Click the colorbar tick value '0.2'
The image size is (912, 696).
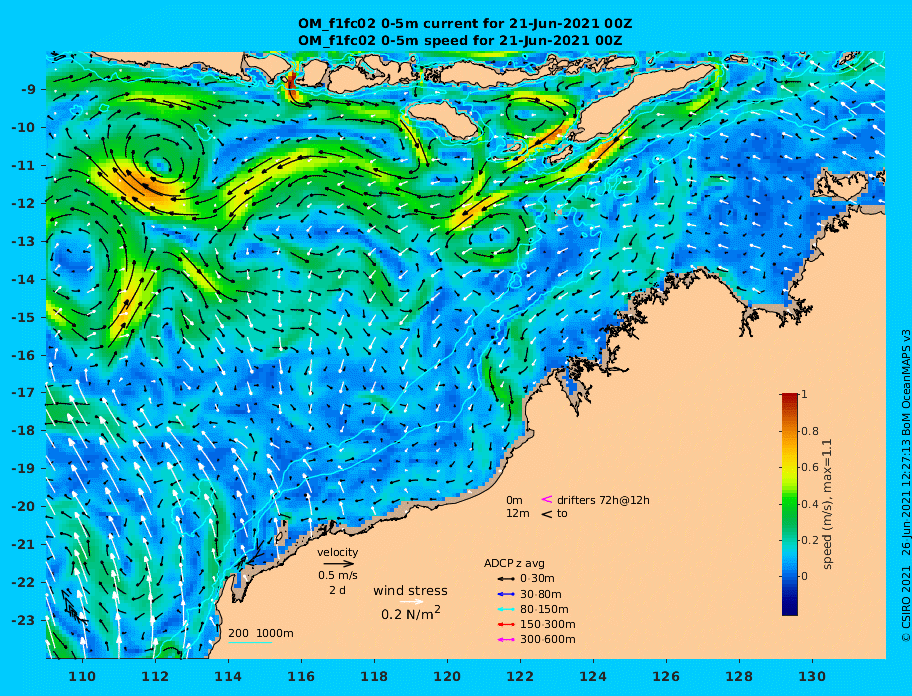[x=810, y=540]
